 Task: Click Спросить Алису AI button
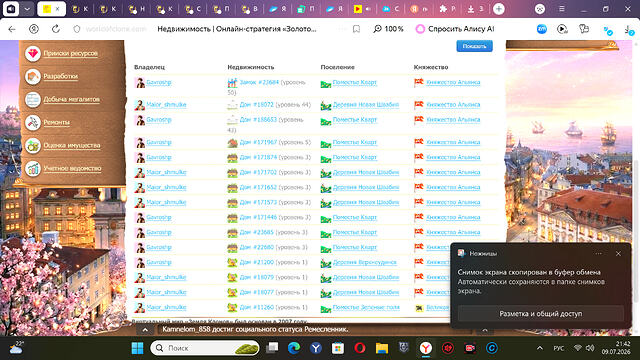pyautogui.click(x=455, y=29)
